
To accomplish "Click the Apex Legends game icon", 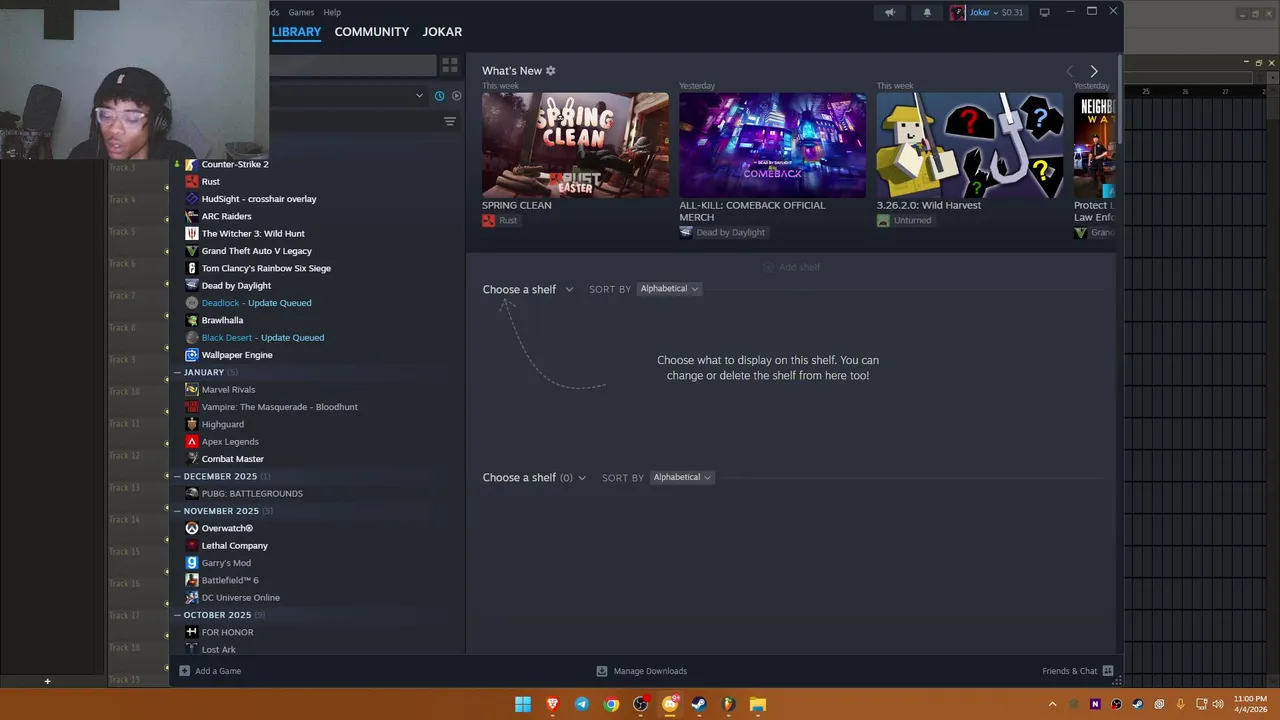I will 192,441.
